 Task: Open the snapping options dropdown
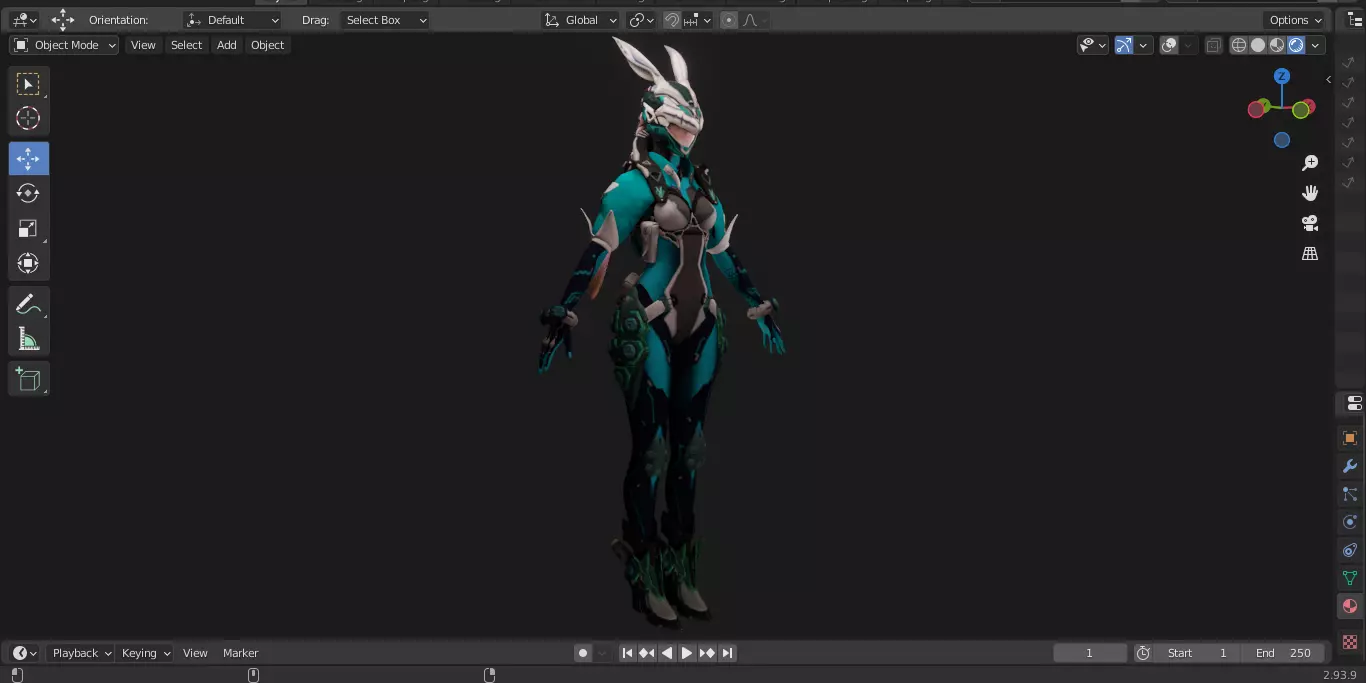(x=698, y=20)
